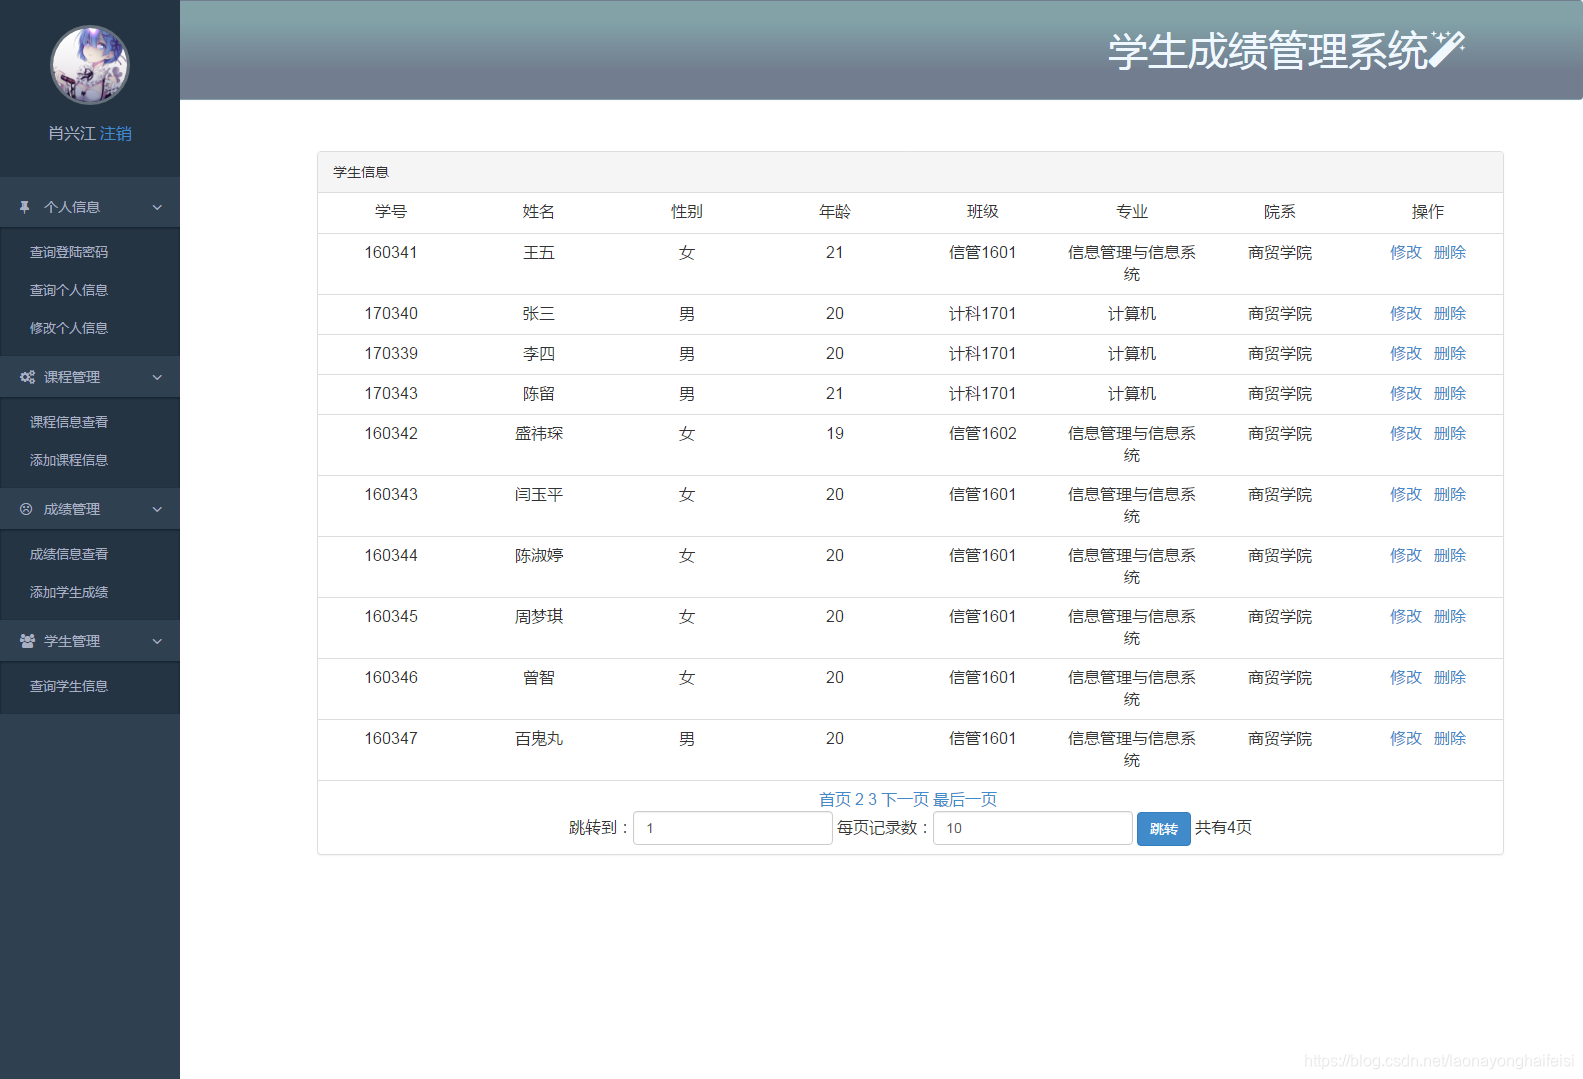Collapse the 成绩管理 section chevron
The image size is (1583, 1079).
click(x=157, y=509)
